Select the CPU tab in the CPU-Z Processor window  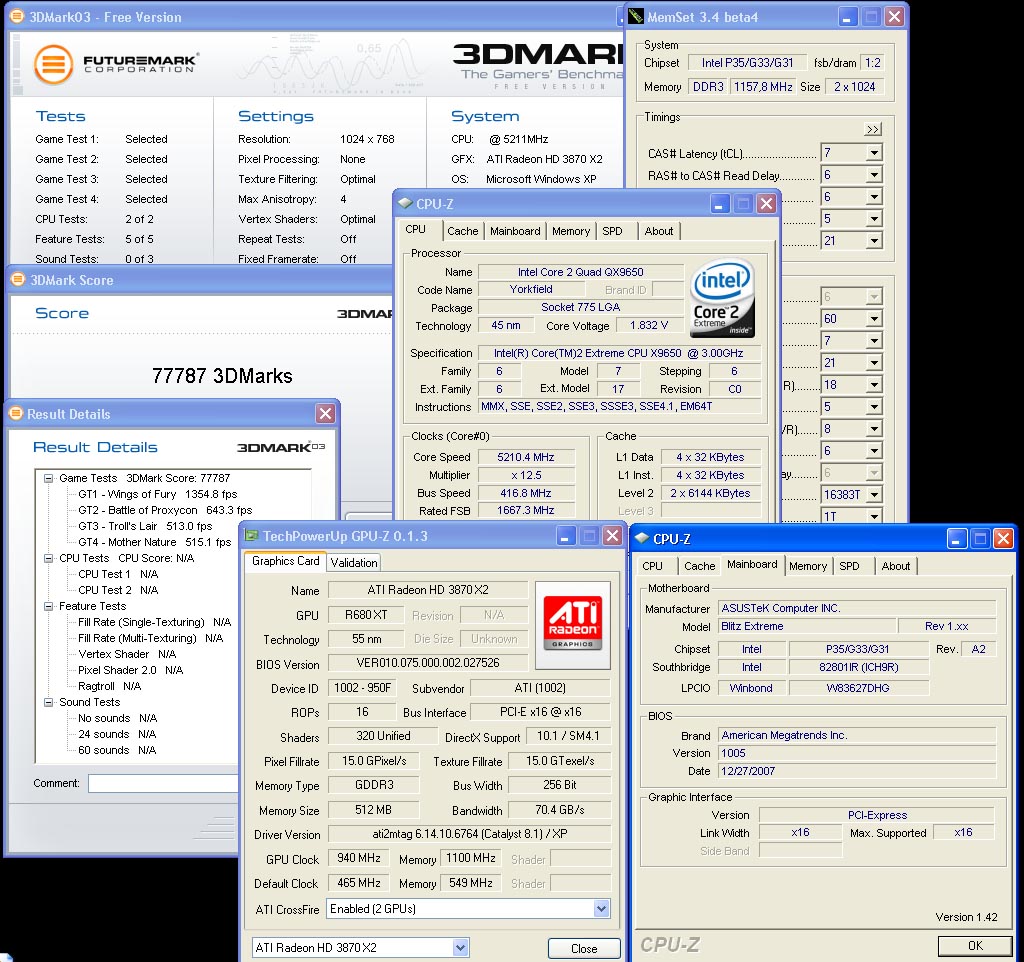(415, 230)
